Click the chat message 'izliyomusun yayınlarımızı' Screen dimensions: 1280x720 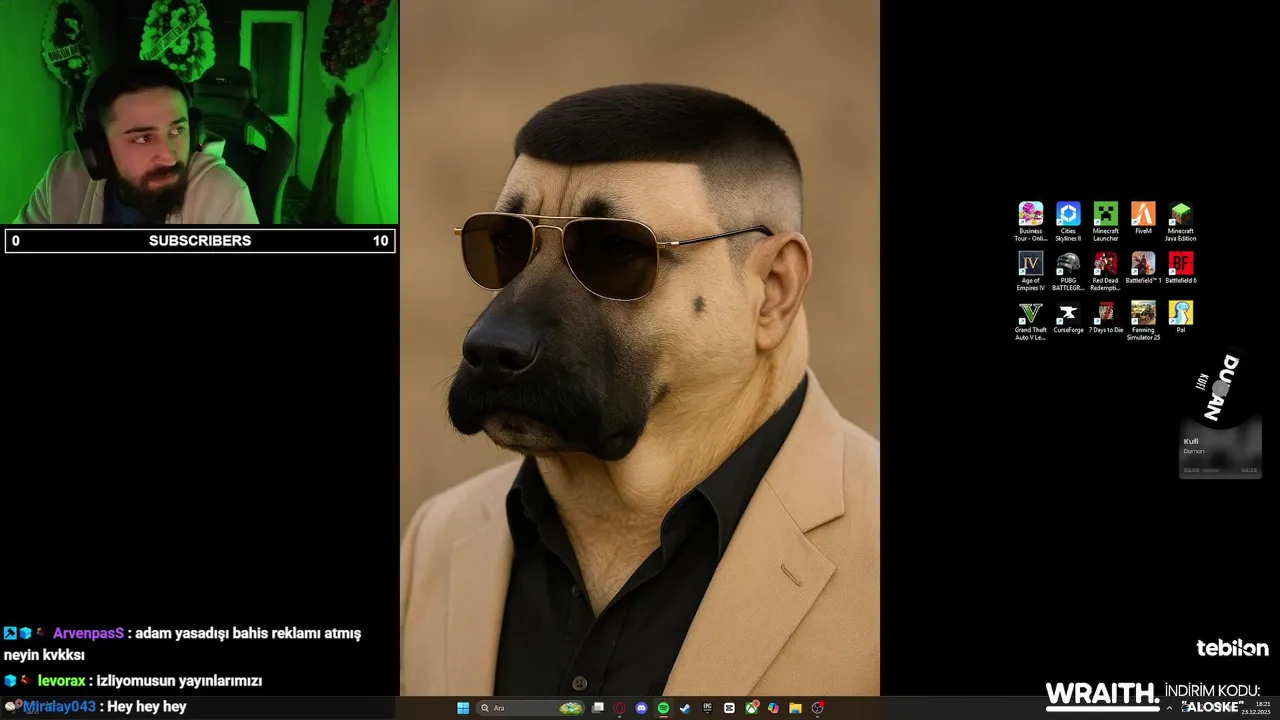(x=179, y=681)
